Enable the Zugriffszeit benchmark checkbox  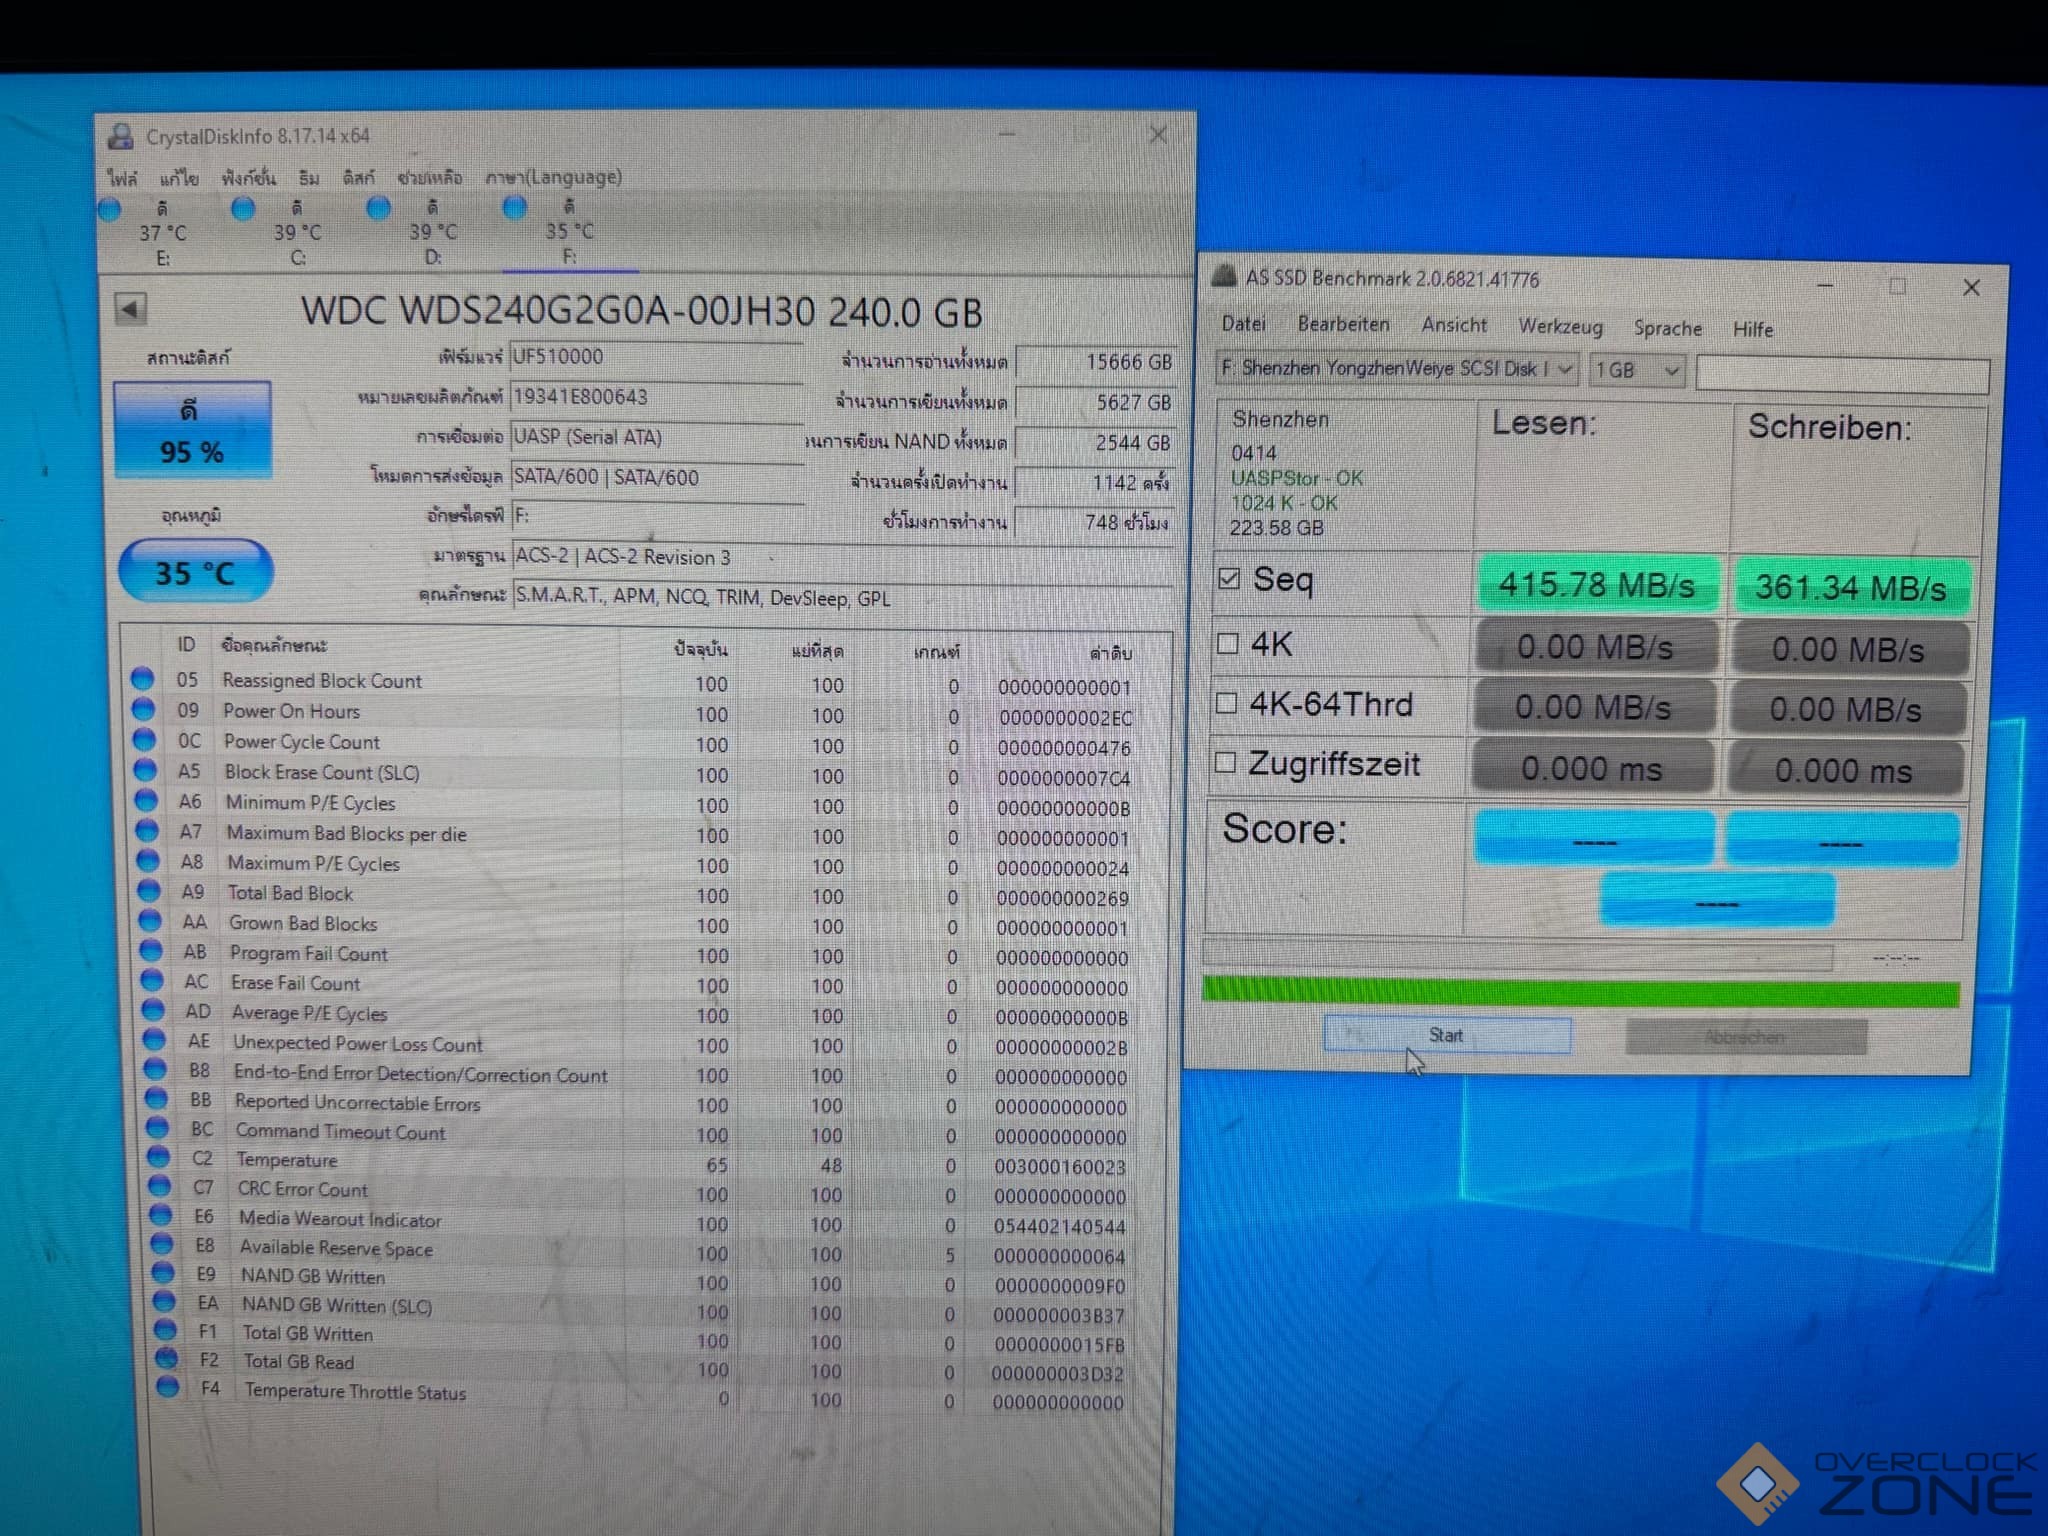(x=1225, y=763)
